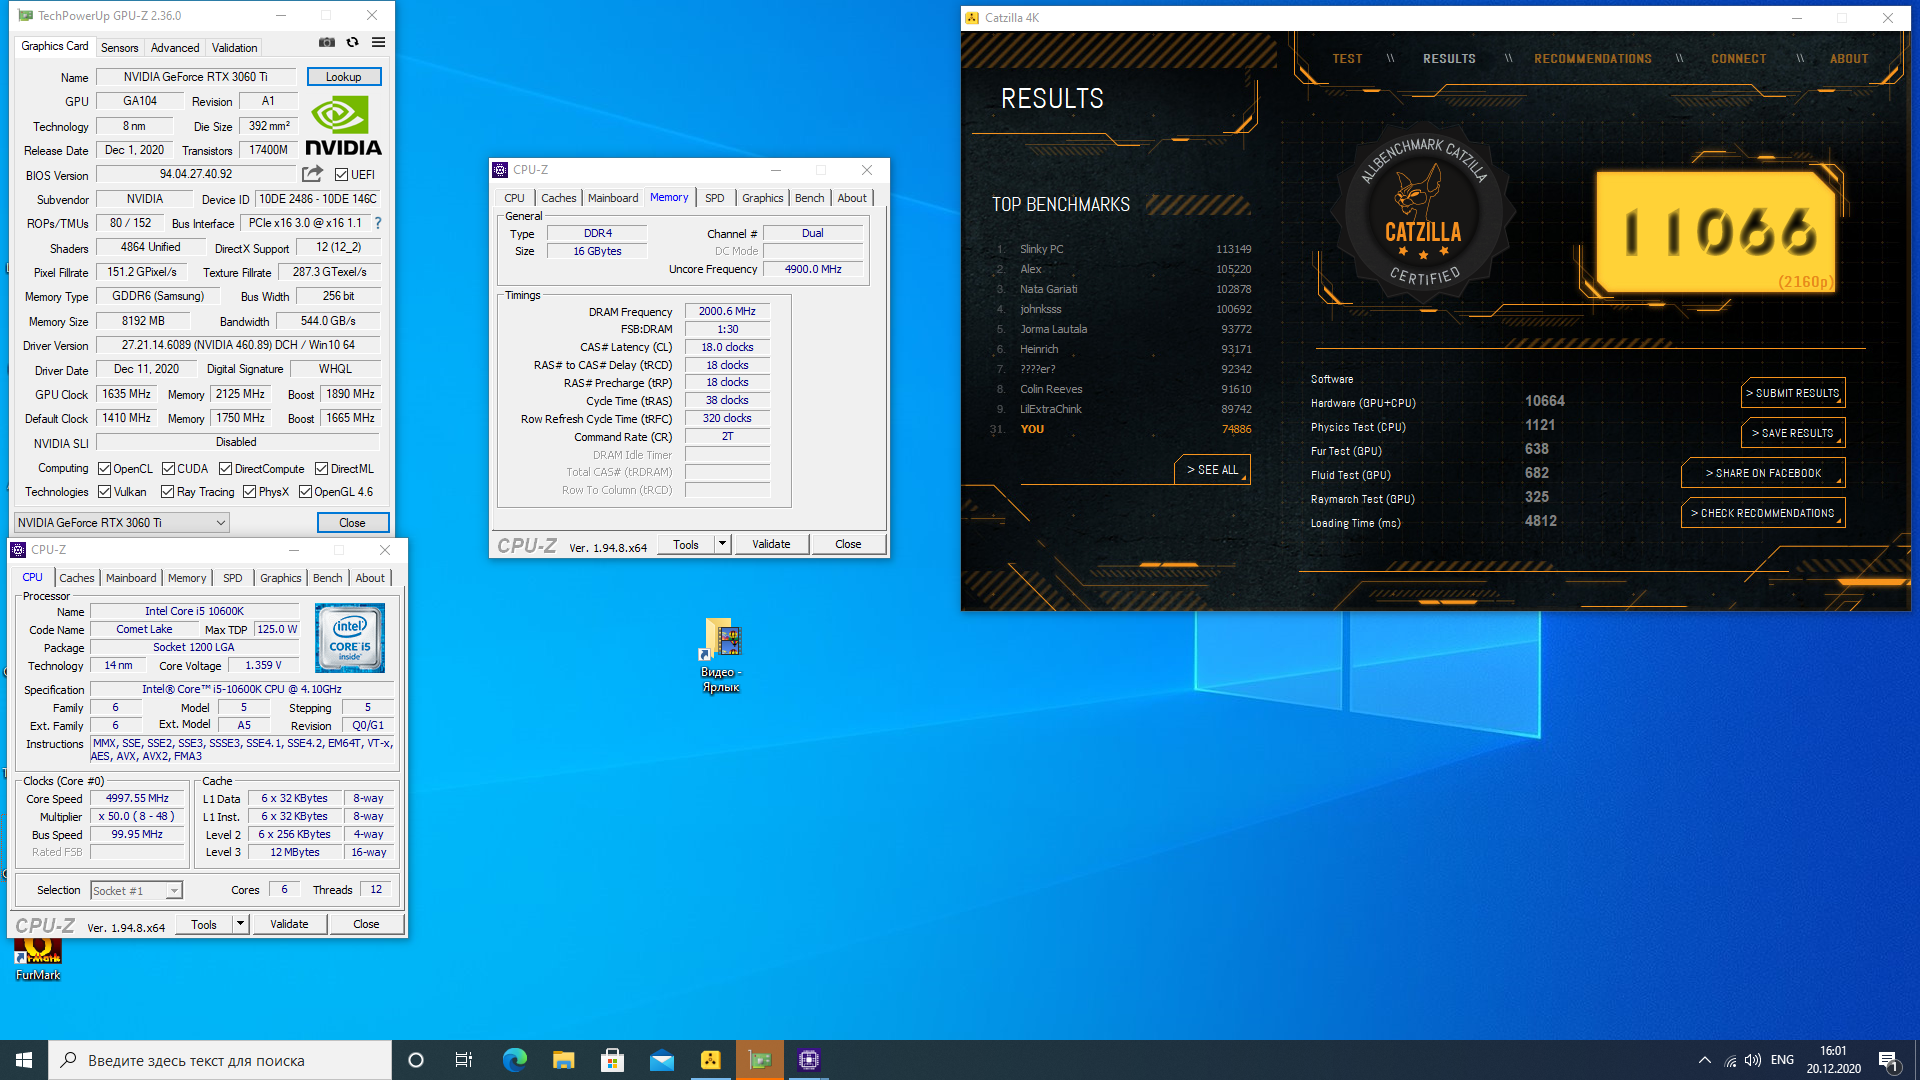This screenshot has width=1920, height=1080.
Task: Open the Видео shortcut on desktop
Action: click(721, 655)
